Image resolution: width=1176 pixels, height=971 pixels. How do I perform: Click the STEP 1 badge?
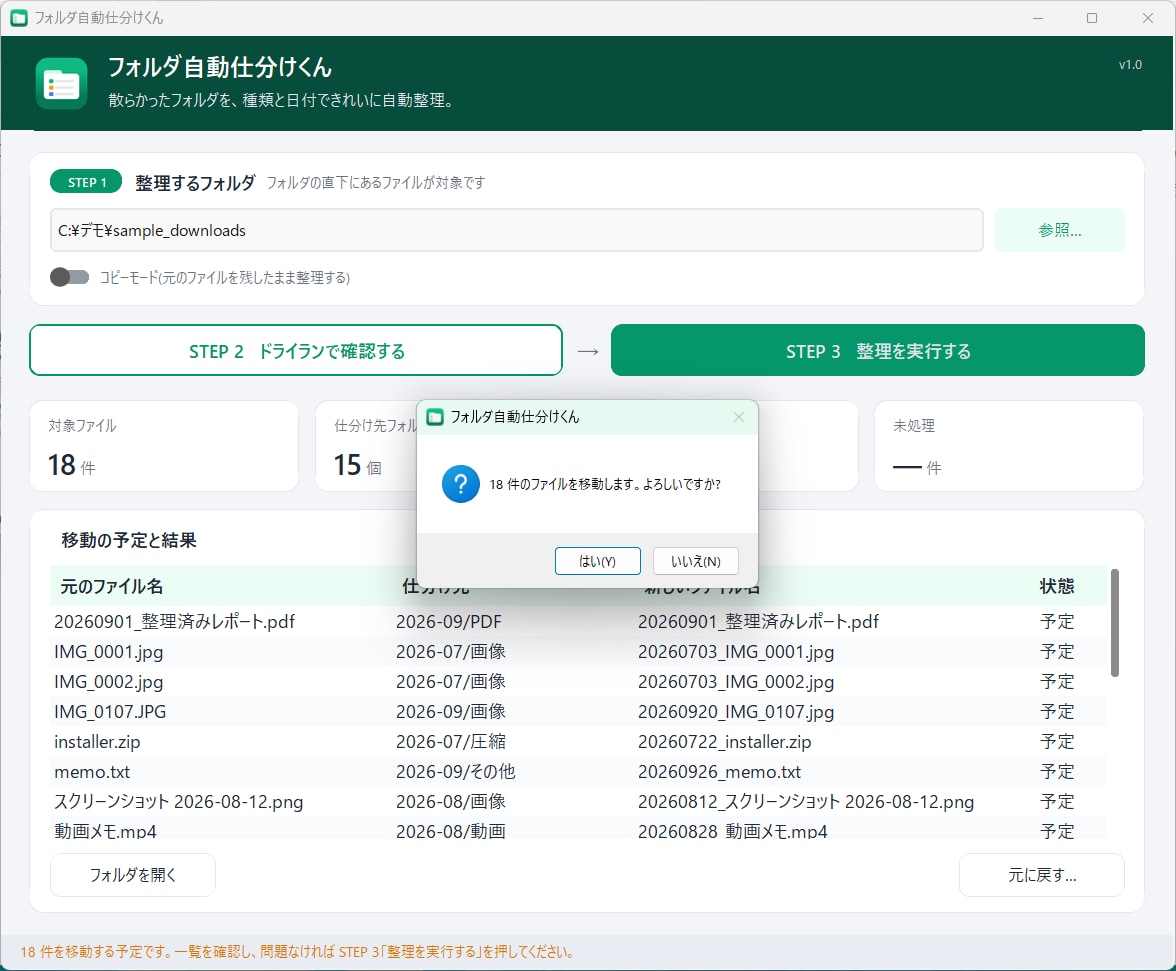tap(86, 182)
